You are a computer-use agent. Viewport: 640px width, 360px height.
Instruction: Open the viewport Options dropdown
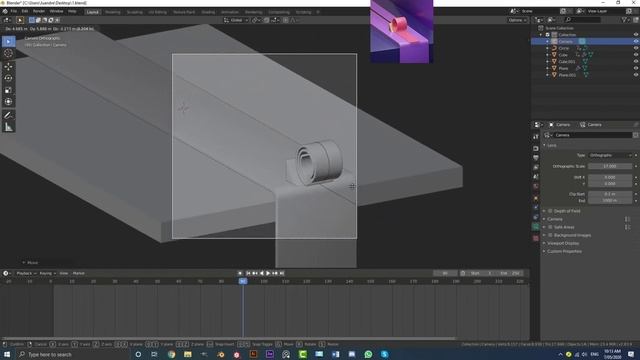pos(517,20)
